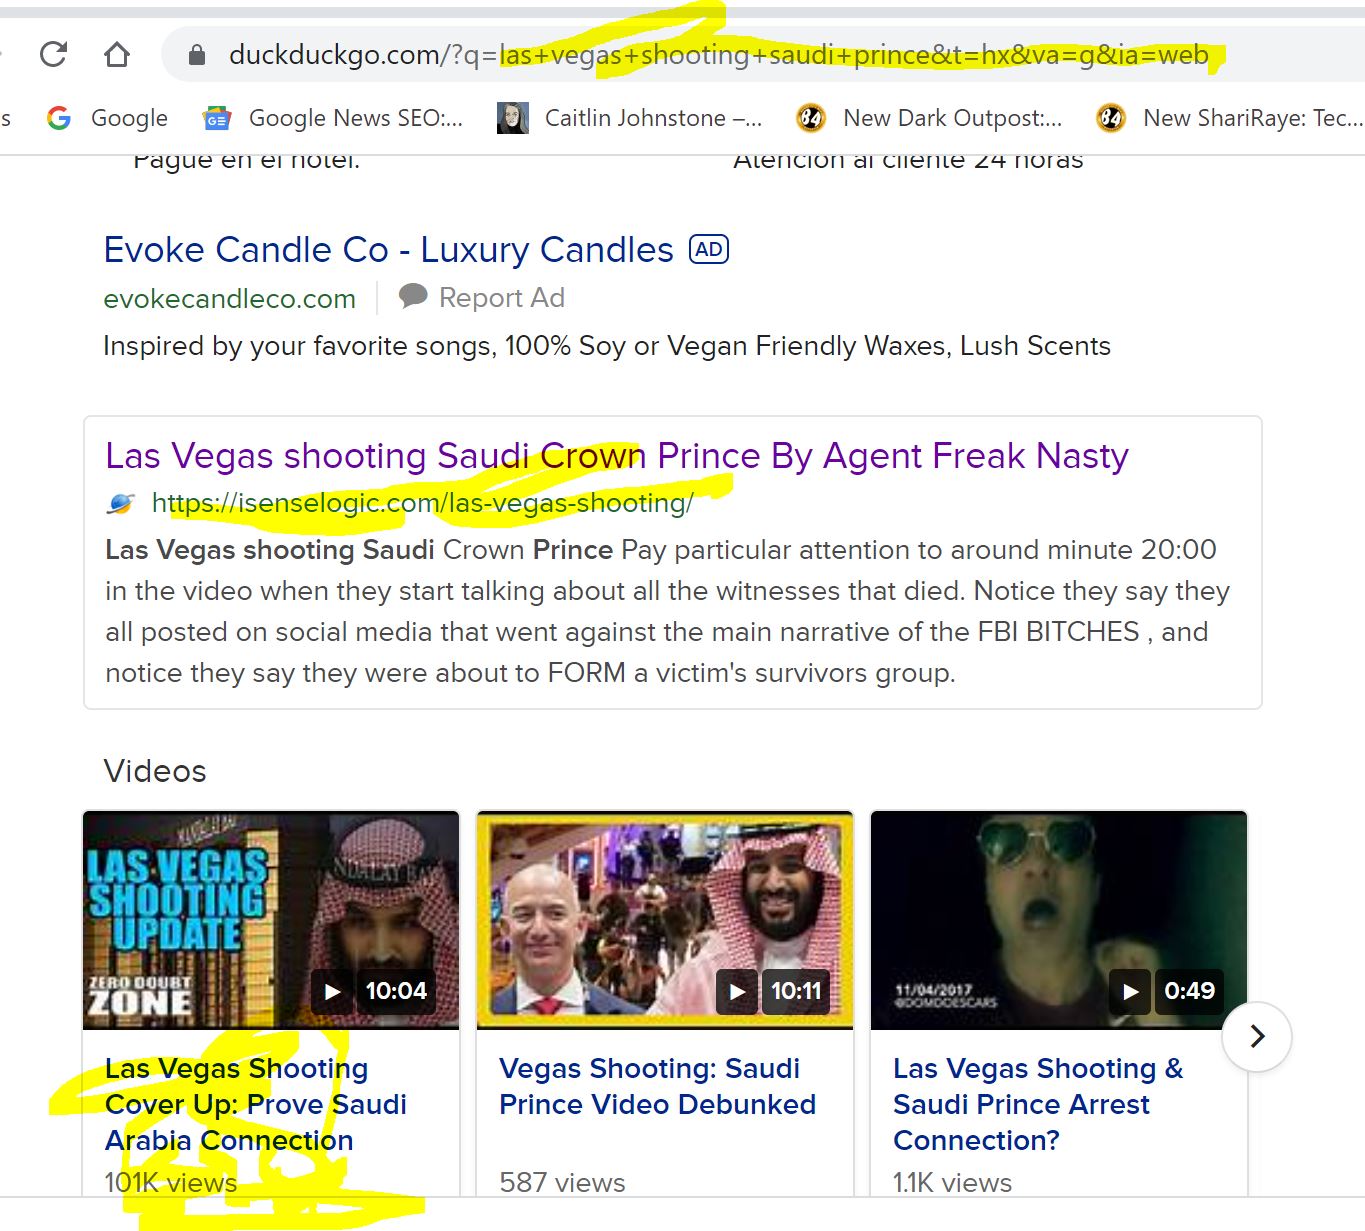
Task: Open the Evoke Candle Co ad link
Action: click(x=389, y=250)
